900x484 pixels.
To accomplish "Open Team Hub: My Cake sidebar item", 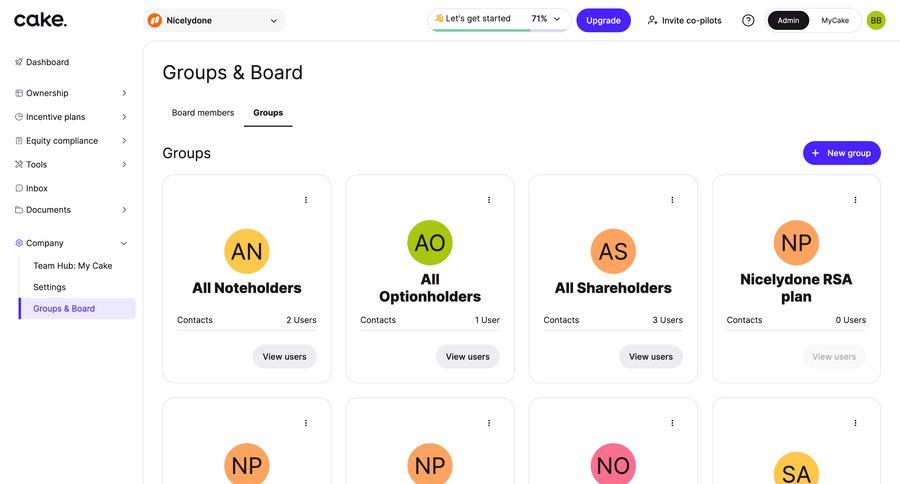I will (x=73, y=266).
